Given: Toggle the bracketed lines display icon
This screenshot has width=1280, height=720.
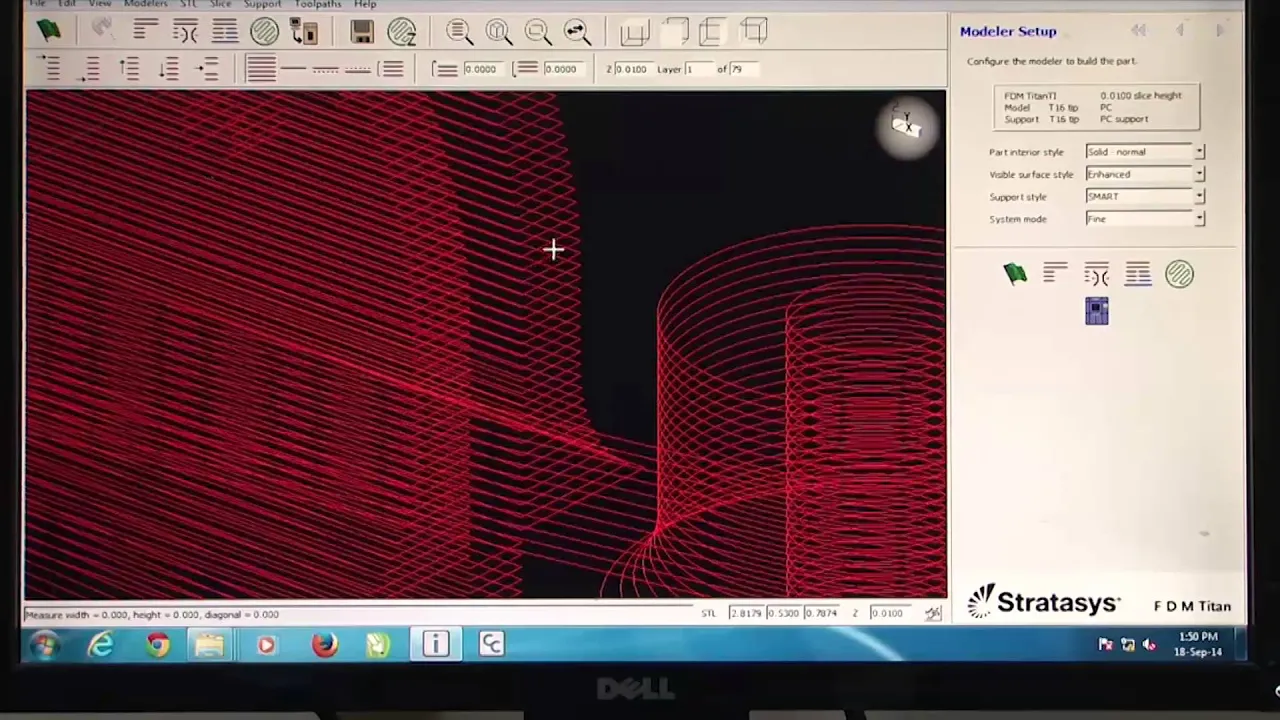Looking at the screenshot, I should point(392,69).
